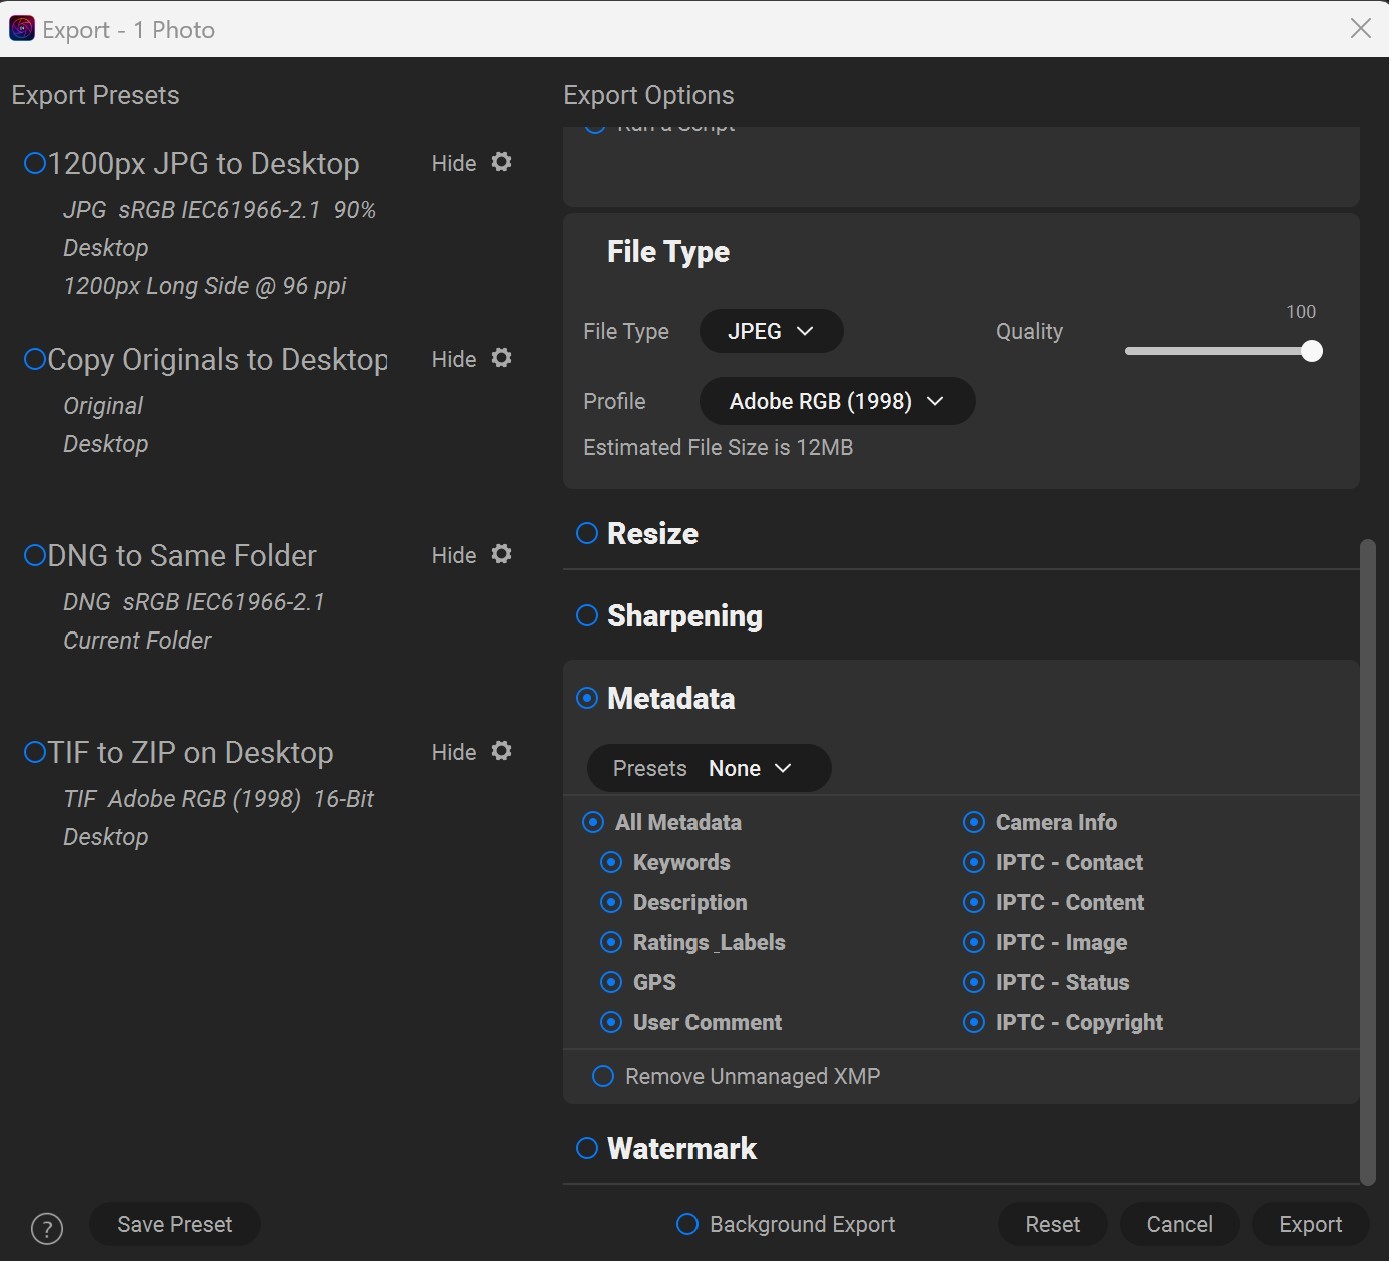Click the Quality slider handle
The width and height of the screenshot is (1390, 1262).
(x=1312, y=351)
